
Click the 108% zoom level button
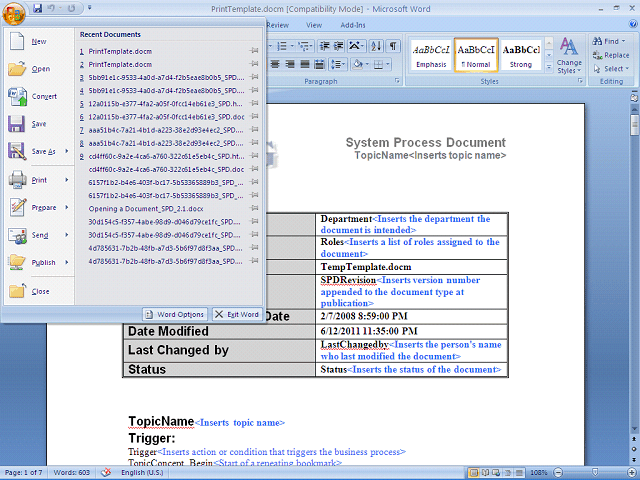(x=539, y=473)
